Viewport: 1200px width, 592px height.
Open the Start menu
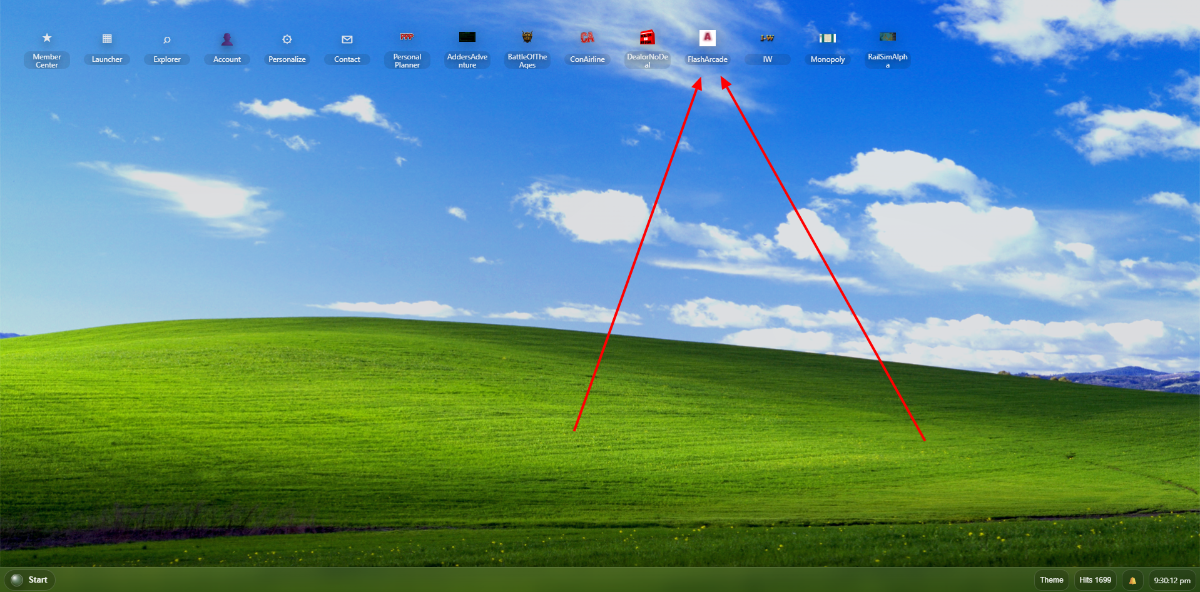click(x=30, y=580)
